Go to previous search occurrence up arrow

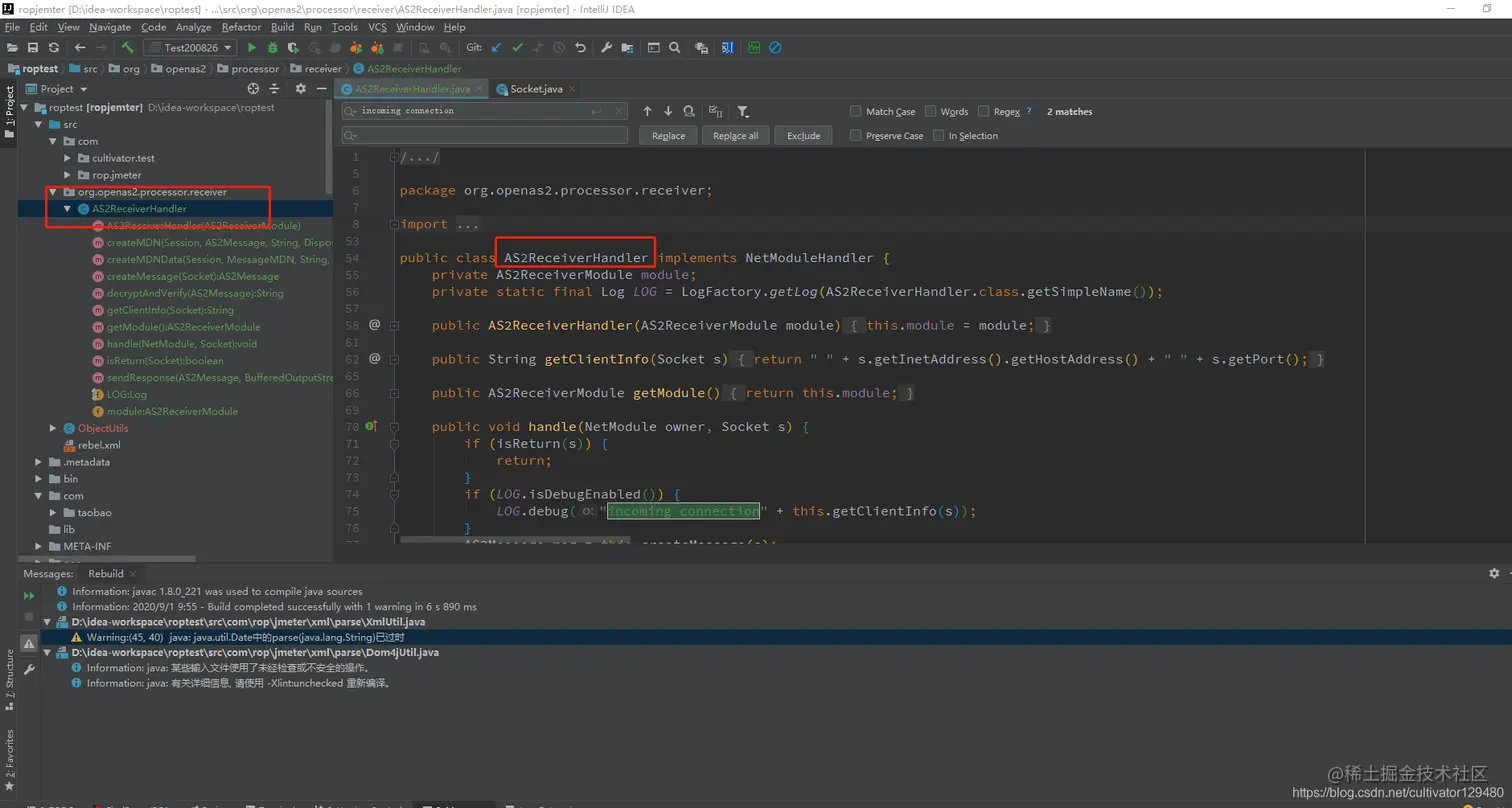pos(647,111)
